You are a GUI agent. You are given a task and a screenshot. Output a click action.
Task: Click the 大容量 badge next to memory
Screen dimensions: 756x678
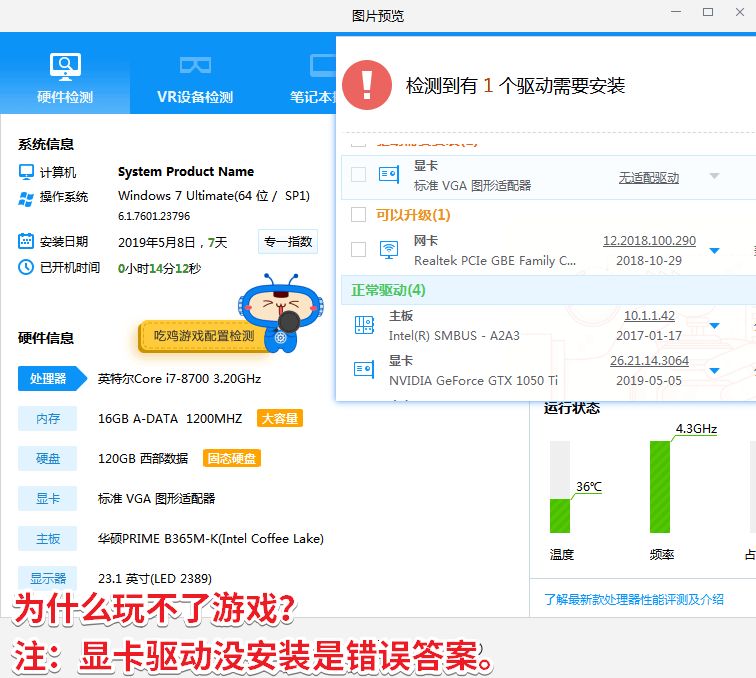280,418
